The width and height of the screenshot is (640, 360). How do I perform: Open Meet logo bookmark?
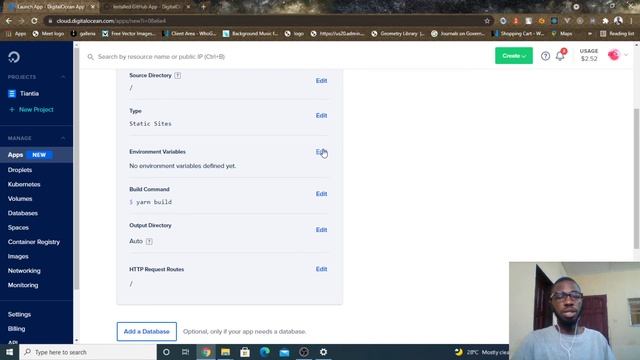tap(48, 34)
